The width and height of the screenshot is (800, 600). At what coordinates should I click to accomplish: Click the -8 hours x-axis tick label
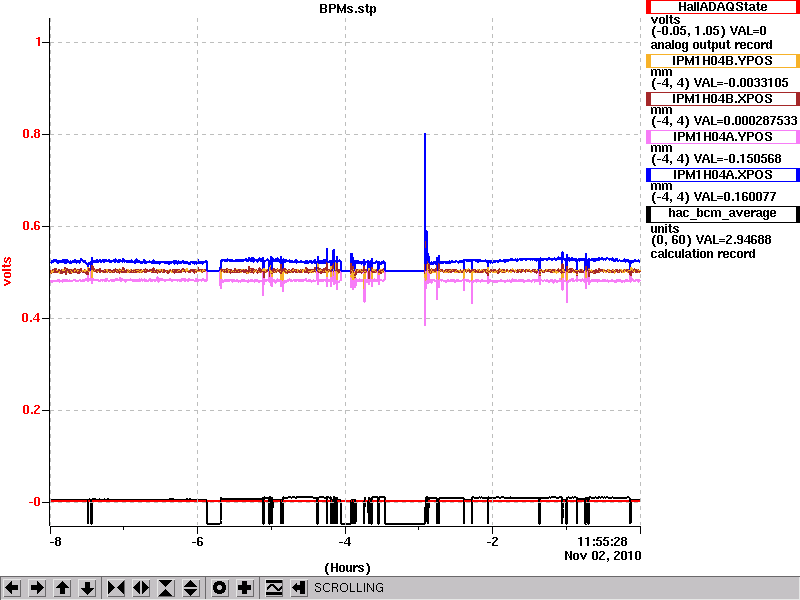[x=55, y=542]
